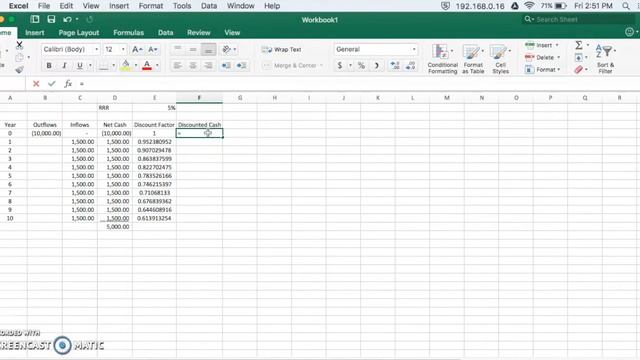Screen dimensions: 640x360
Task: Click the Search Sheet field
Action: click(x=578, y=19)
